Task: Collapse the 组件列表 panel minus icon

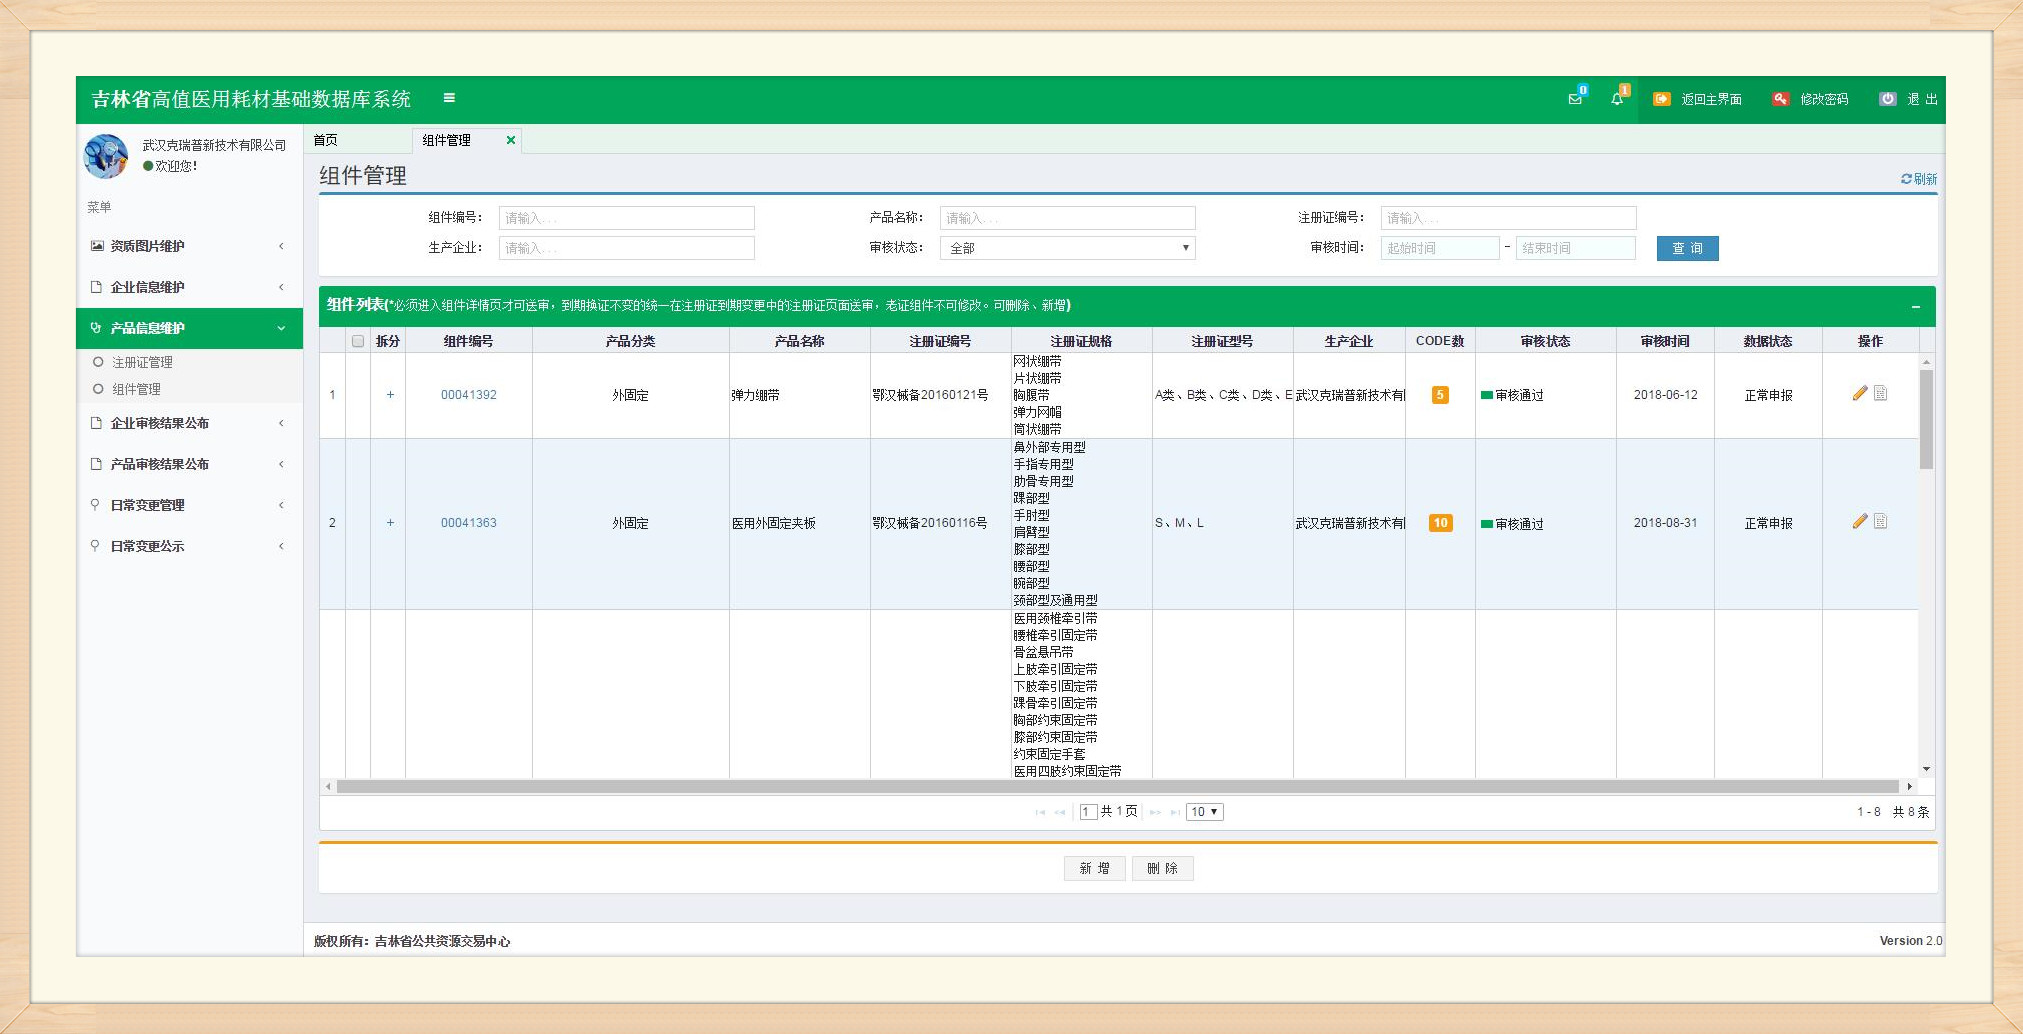Action: pyautogui.click(x=1915, y=307)
